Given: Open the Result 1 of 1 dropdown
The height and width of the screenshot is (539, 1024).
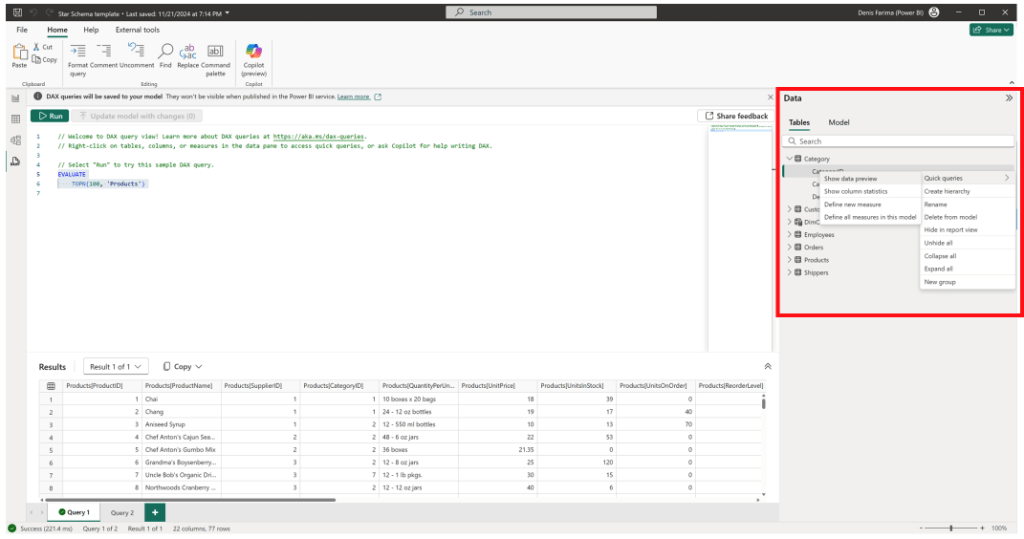Looking at the screenshot, I should 115,367.
